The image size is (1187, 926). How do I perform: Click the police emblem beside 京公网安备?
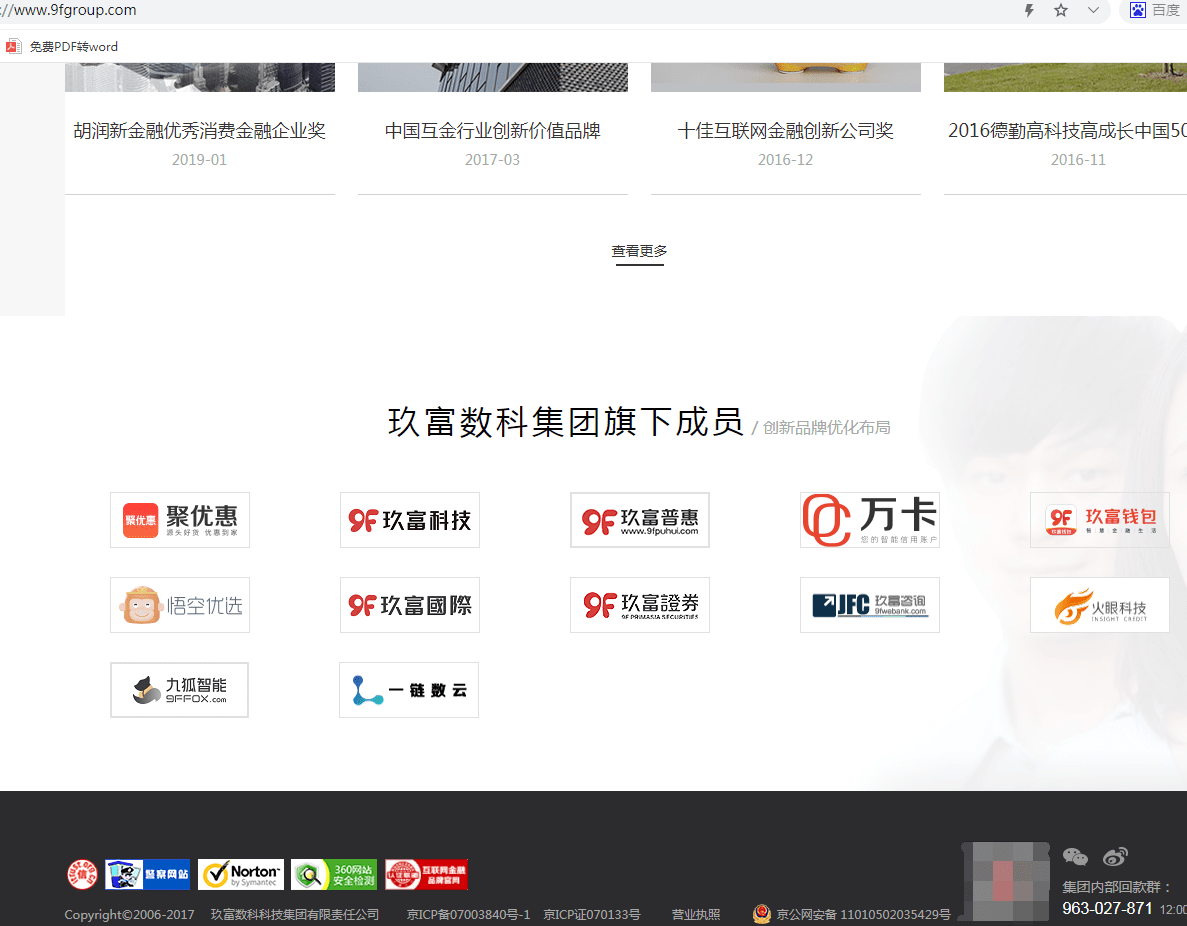[762, 914]
